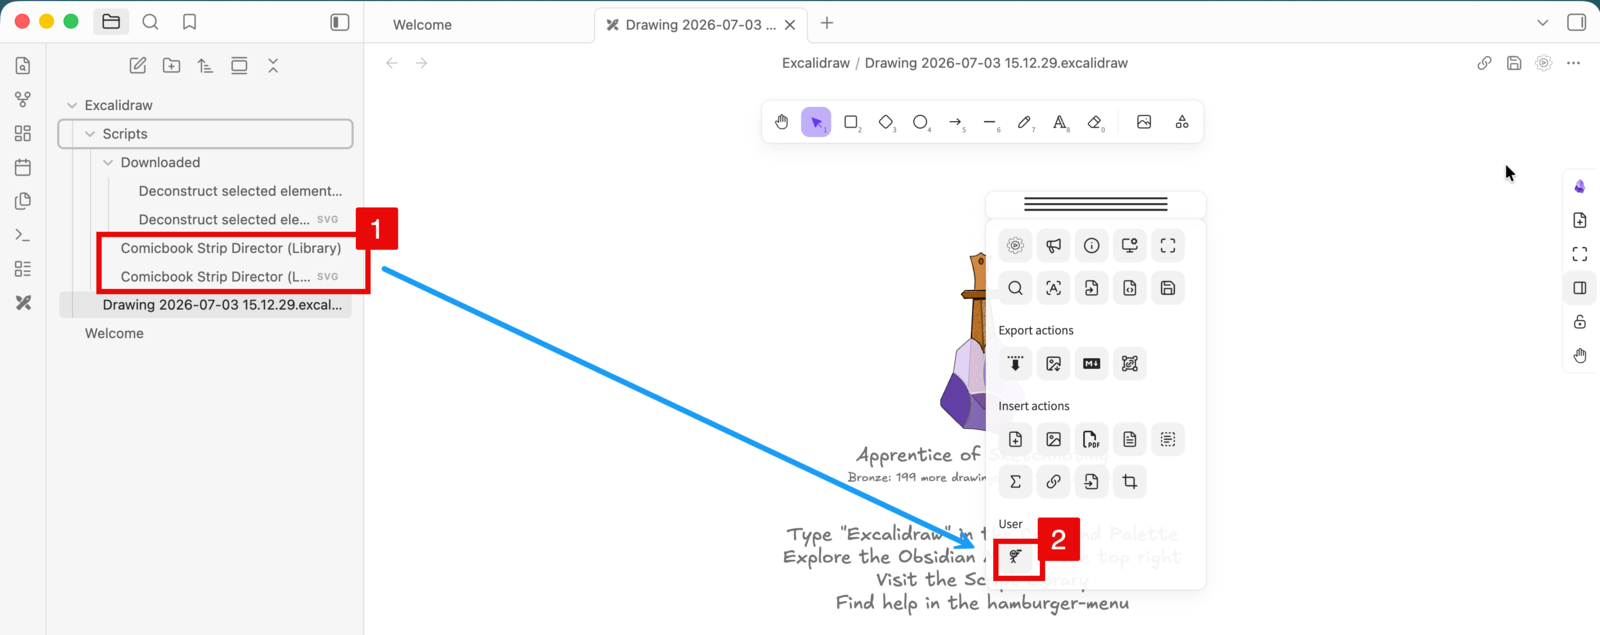Select the Rectangle tool in toolbar
The height and width of the screenshot is (635, 1600).
point(851,122)
